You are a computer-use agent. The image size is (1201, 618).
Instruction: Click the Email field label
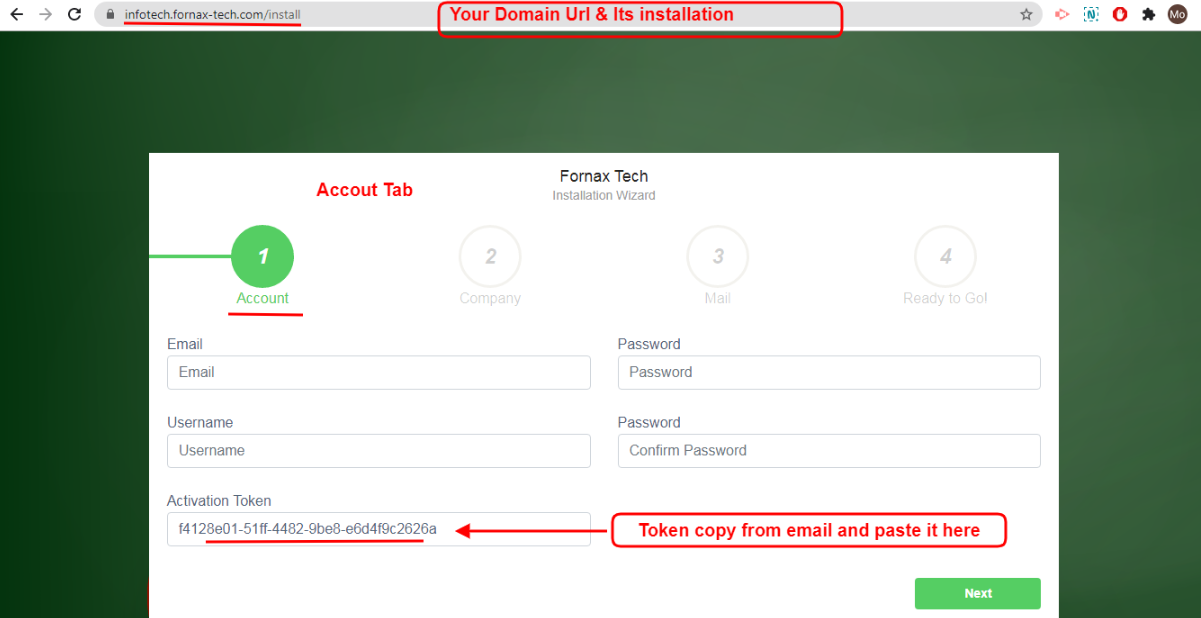(x=185, y=344)
